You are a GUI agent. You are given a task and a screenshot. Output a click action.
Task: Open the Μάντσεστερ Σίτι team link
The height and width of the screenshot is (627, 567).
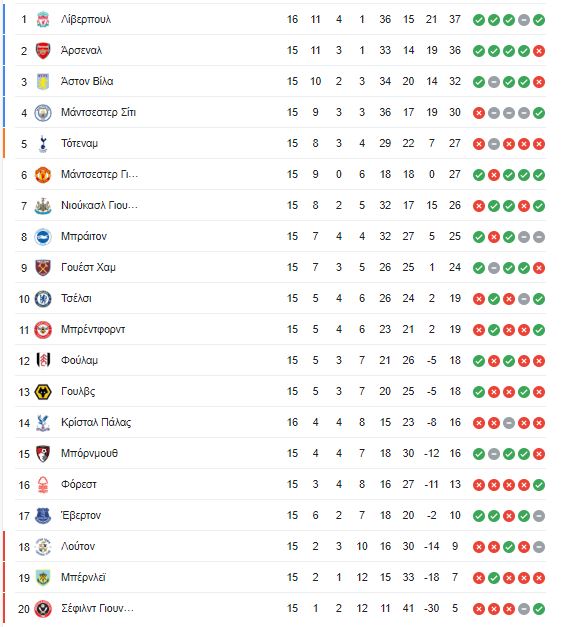pyautogui.click(x=98, y=112)
